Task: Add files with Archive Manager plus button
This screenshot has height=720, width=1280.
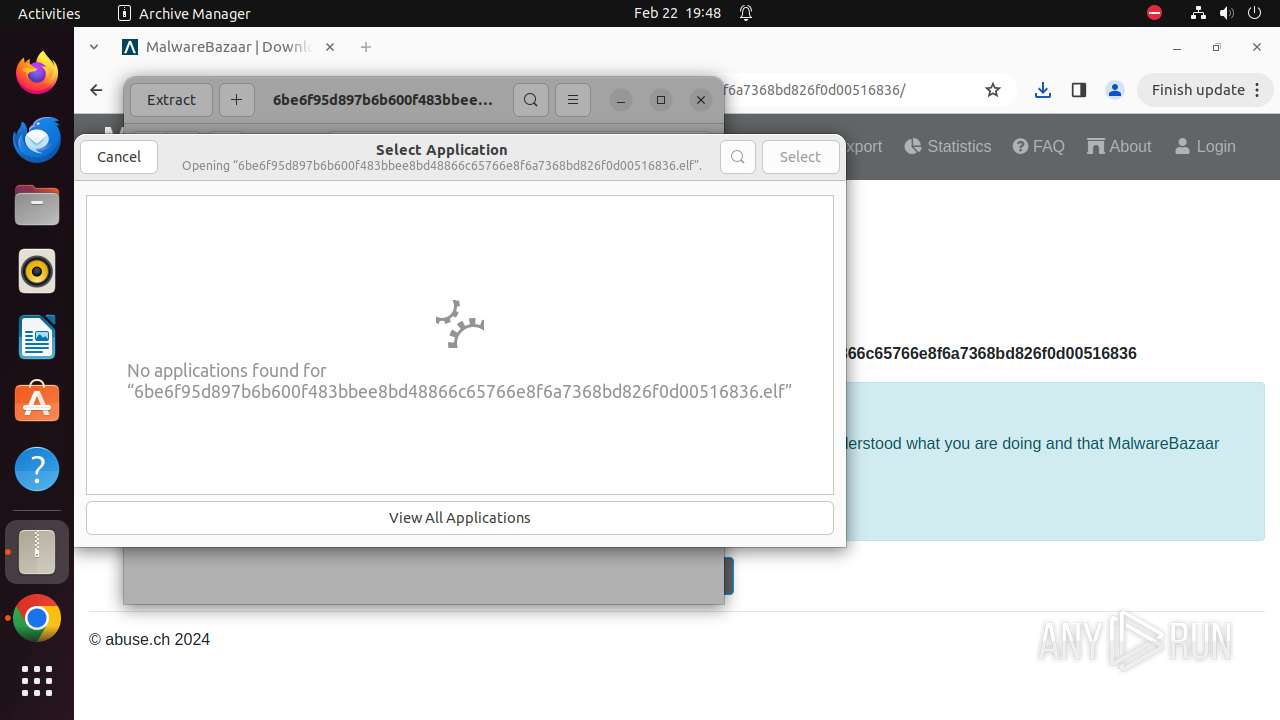Action: tap(236, 100)
